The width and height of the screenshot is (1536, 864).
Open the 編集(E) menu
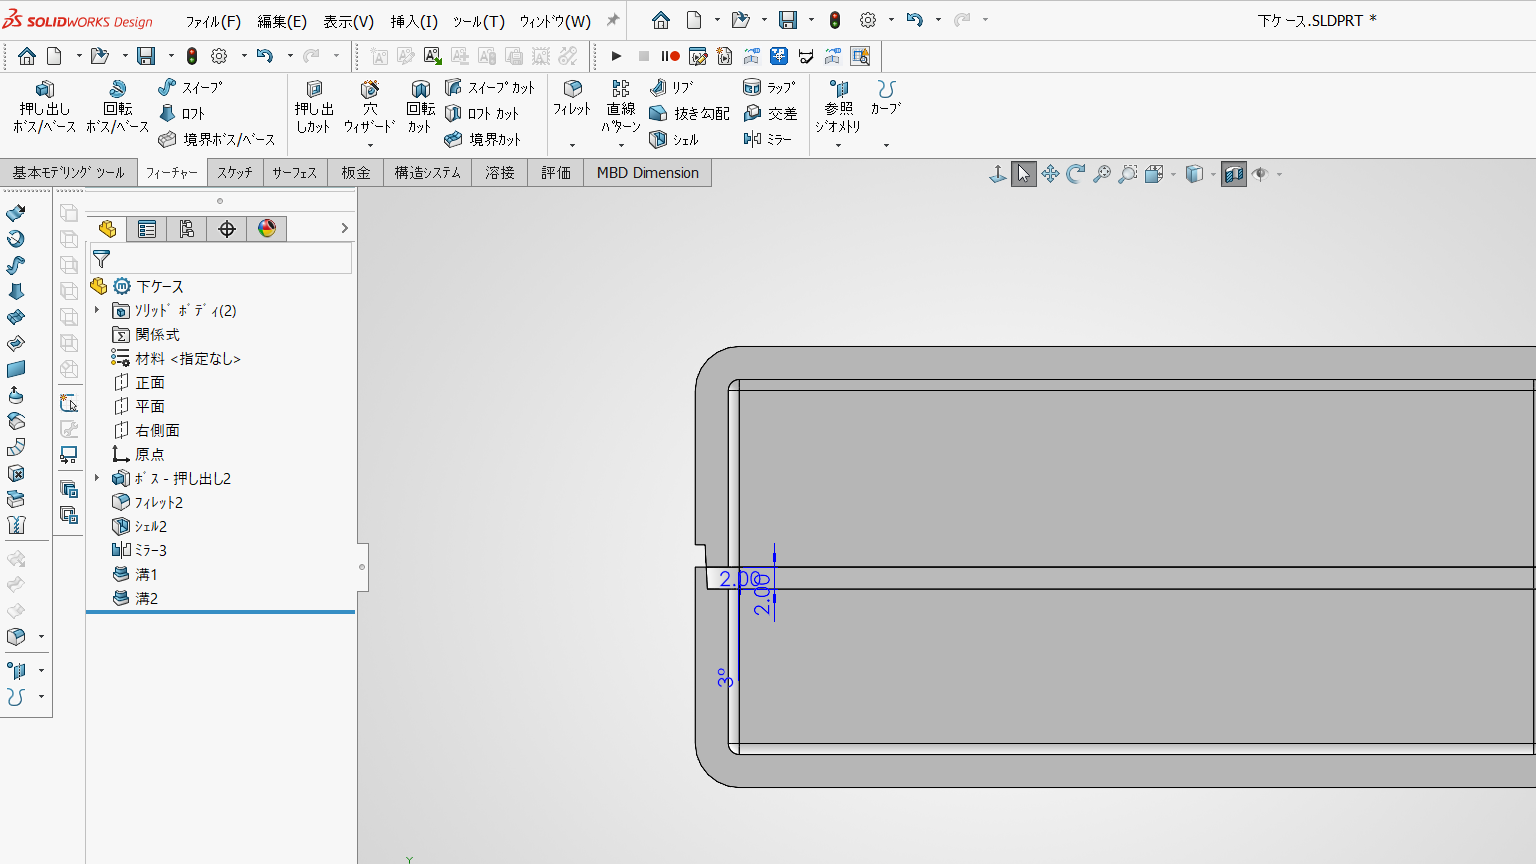(x=282, y=21)
